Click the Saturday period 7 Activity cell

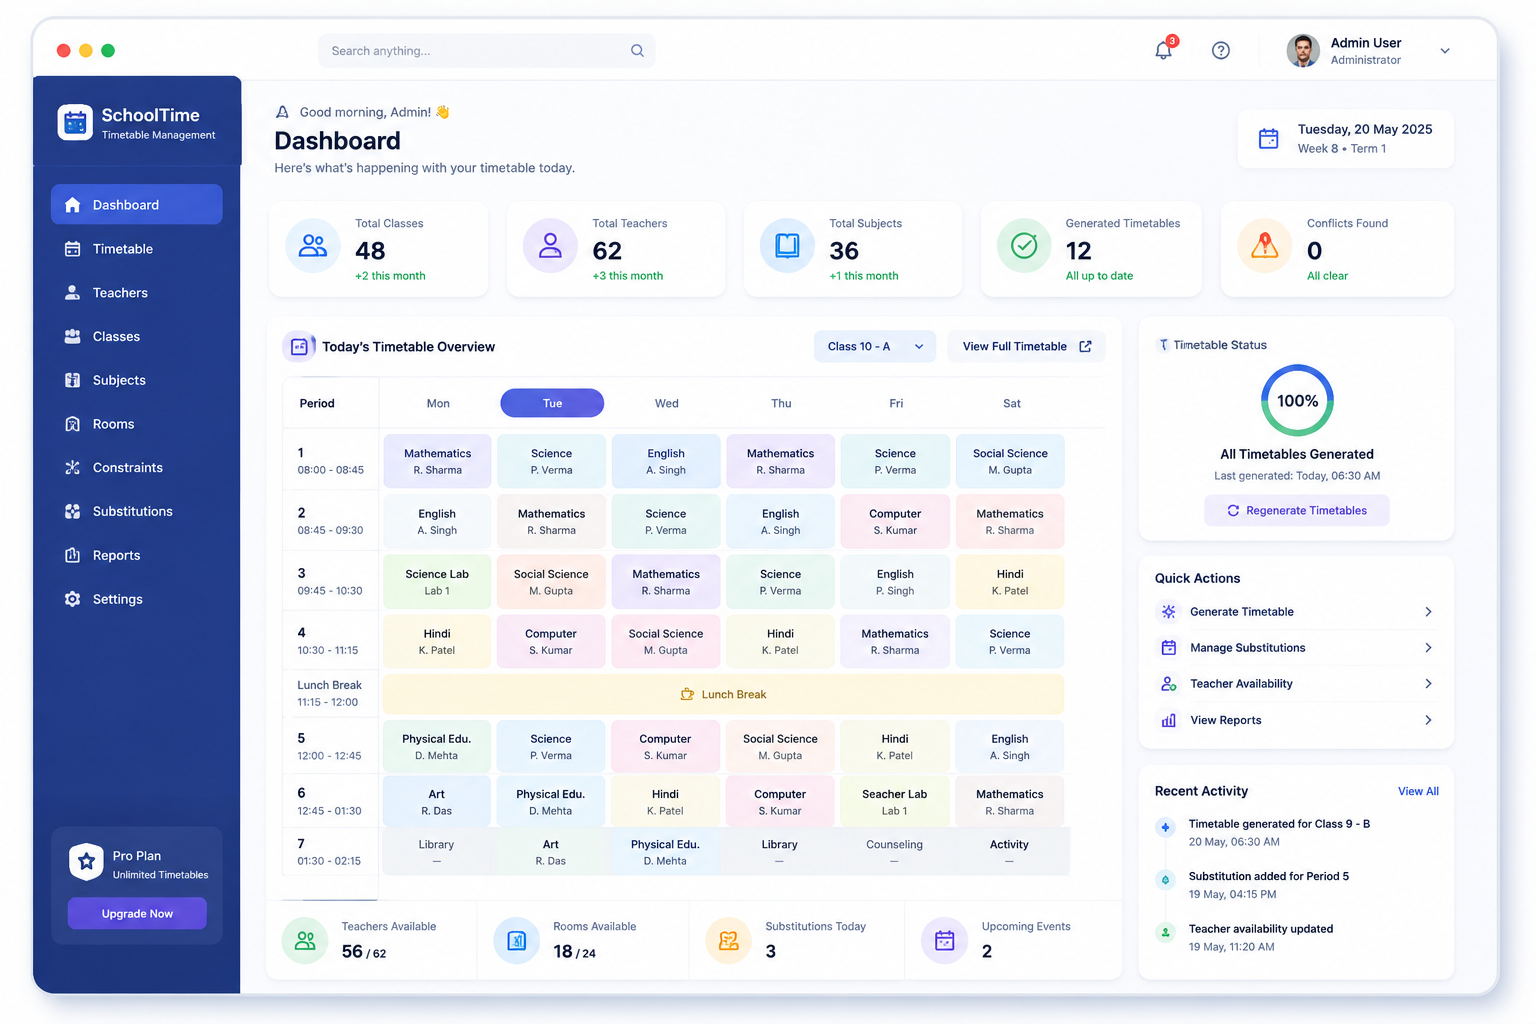pos(1010,851)
